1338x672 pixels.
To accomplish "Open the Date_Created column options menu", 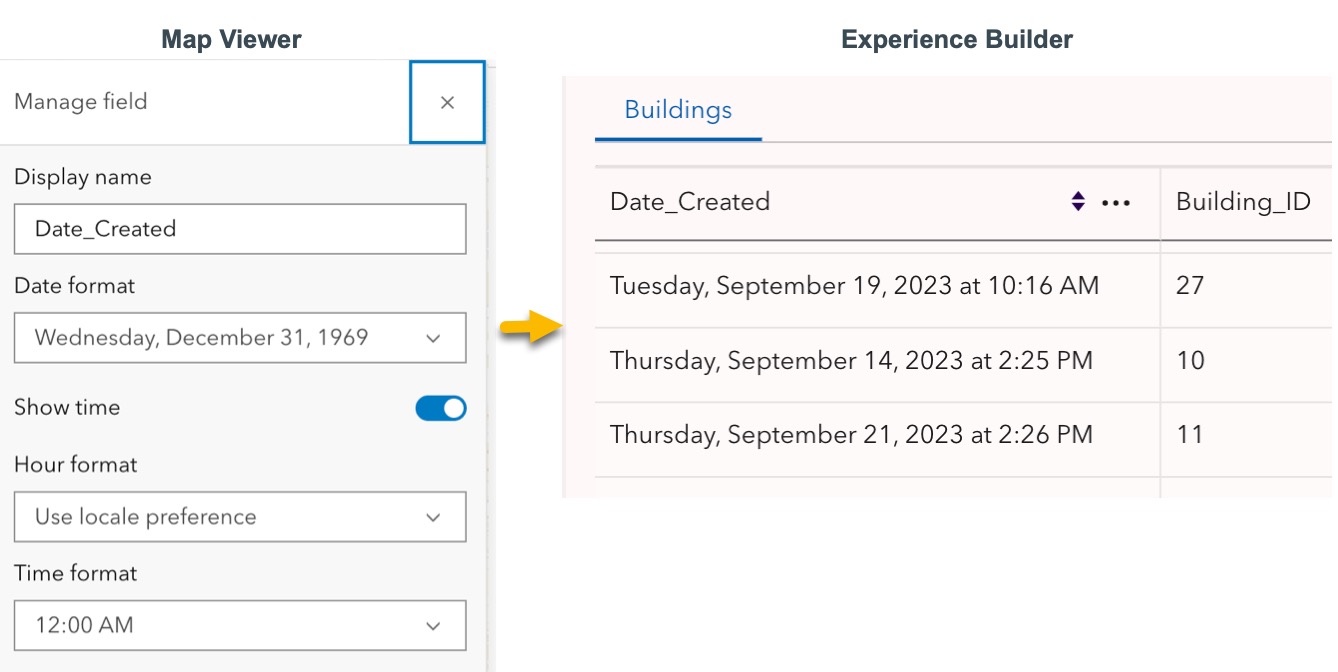I will tap(1117, 202).
